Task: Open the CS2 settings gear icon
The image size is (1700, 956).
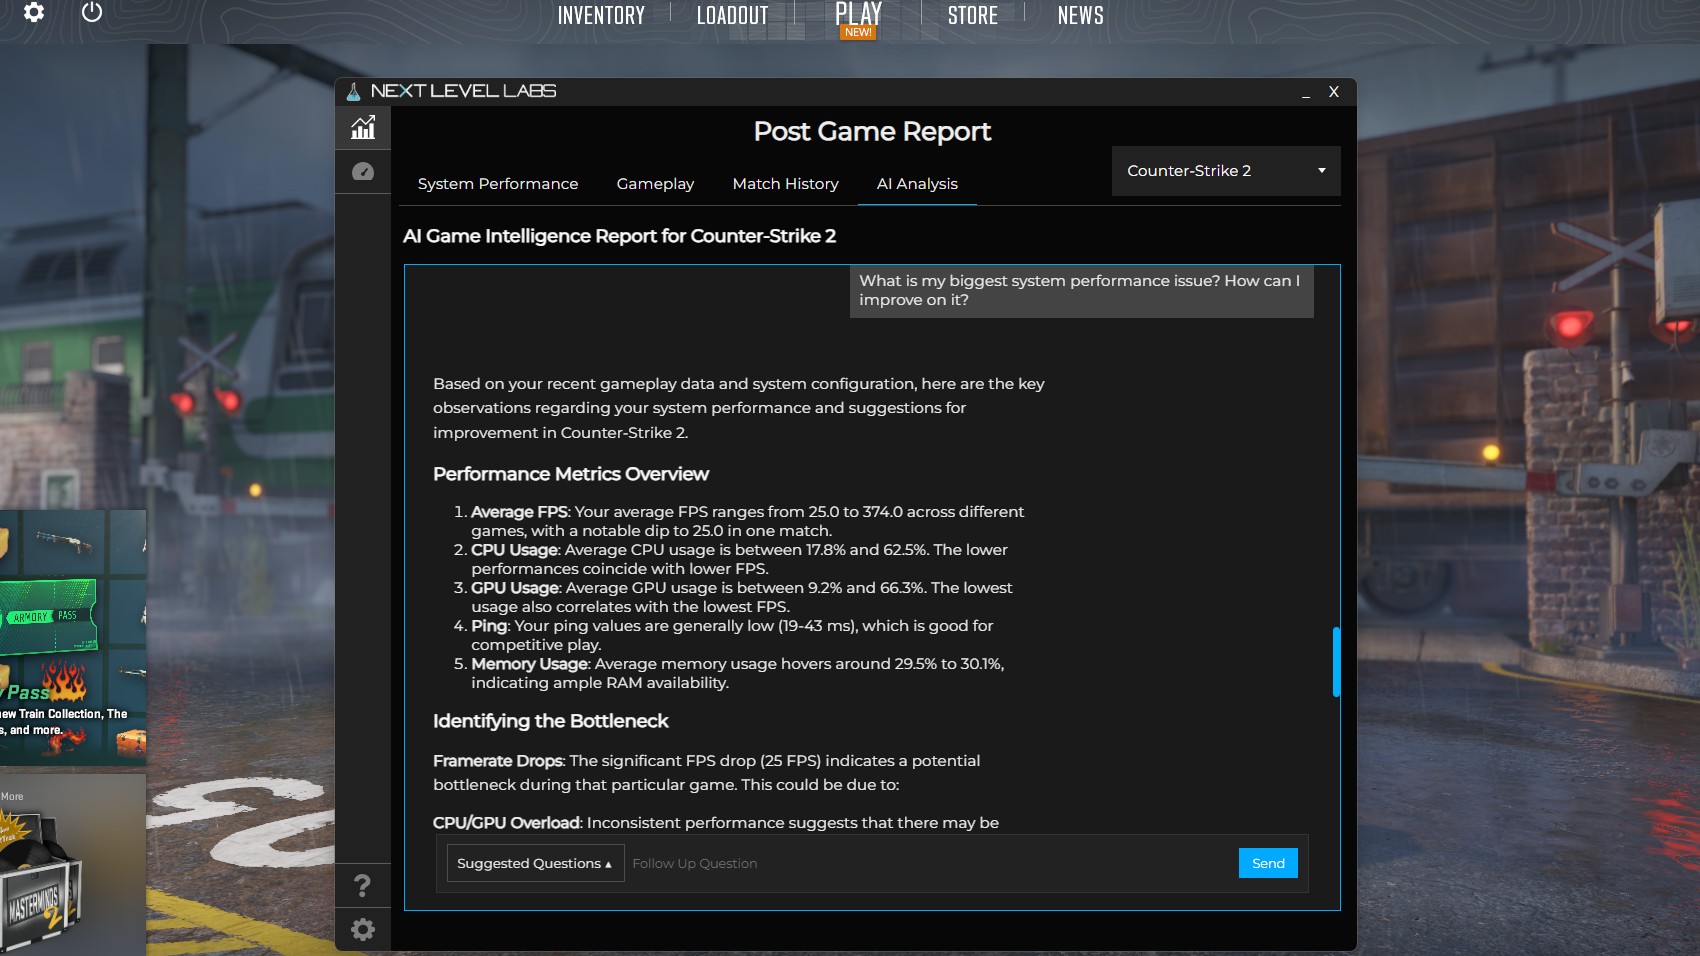Action: [34, 13]
